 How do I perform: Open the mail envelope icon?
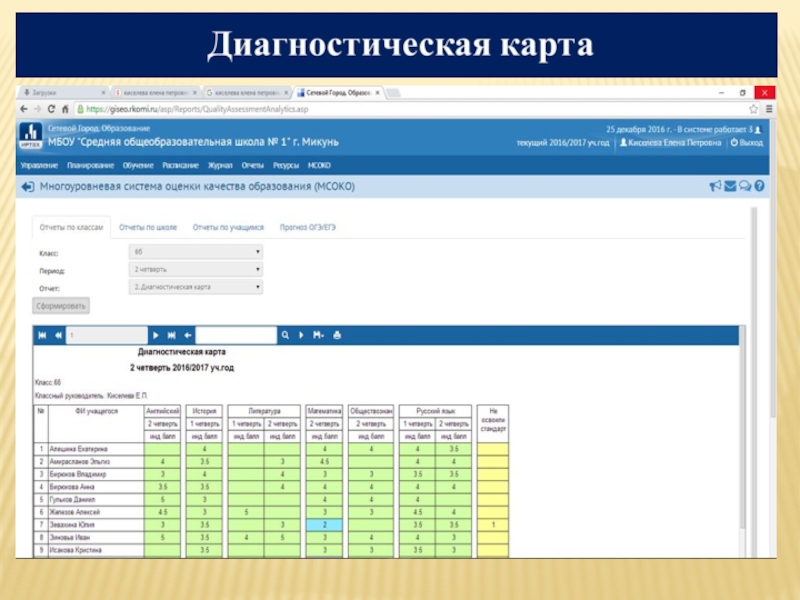(730, 186)
